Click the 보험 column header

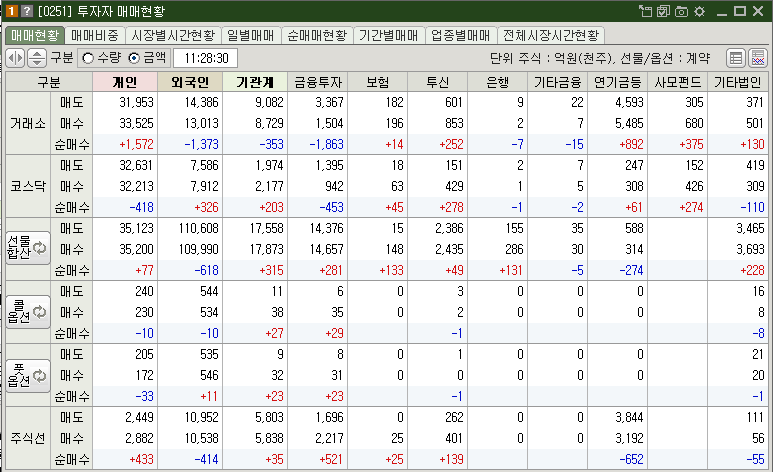(378, 82)
